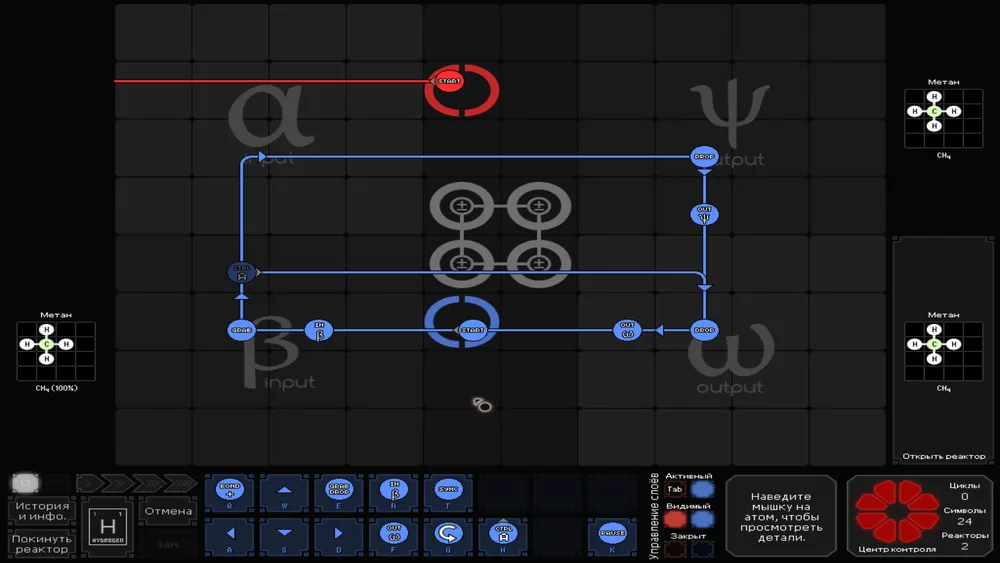Run simulation at triple-chevron speed
Screen dimensions: 1000x563
click(x=149, y=483)
